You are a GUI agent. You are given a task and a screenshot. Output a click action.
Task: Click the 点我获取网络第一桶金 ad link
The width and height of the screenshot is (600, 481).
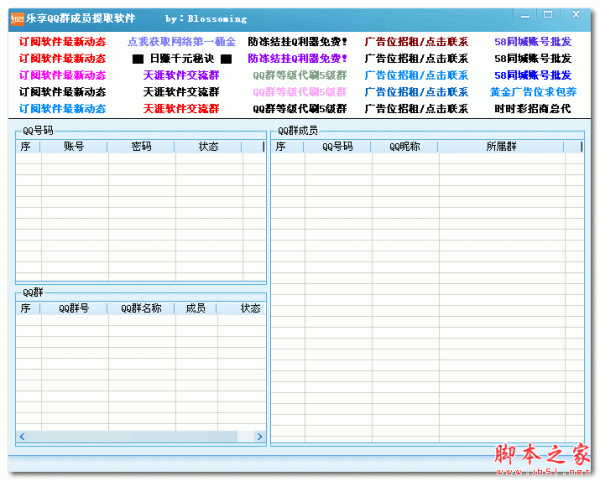point(181,42)
